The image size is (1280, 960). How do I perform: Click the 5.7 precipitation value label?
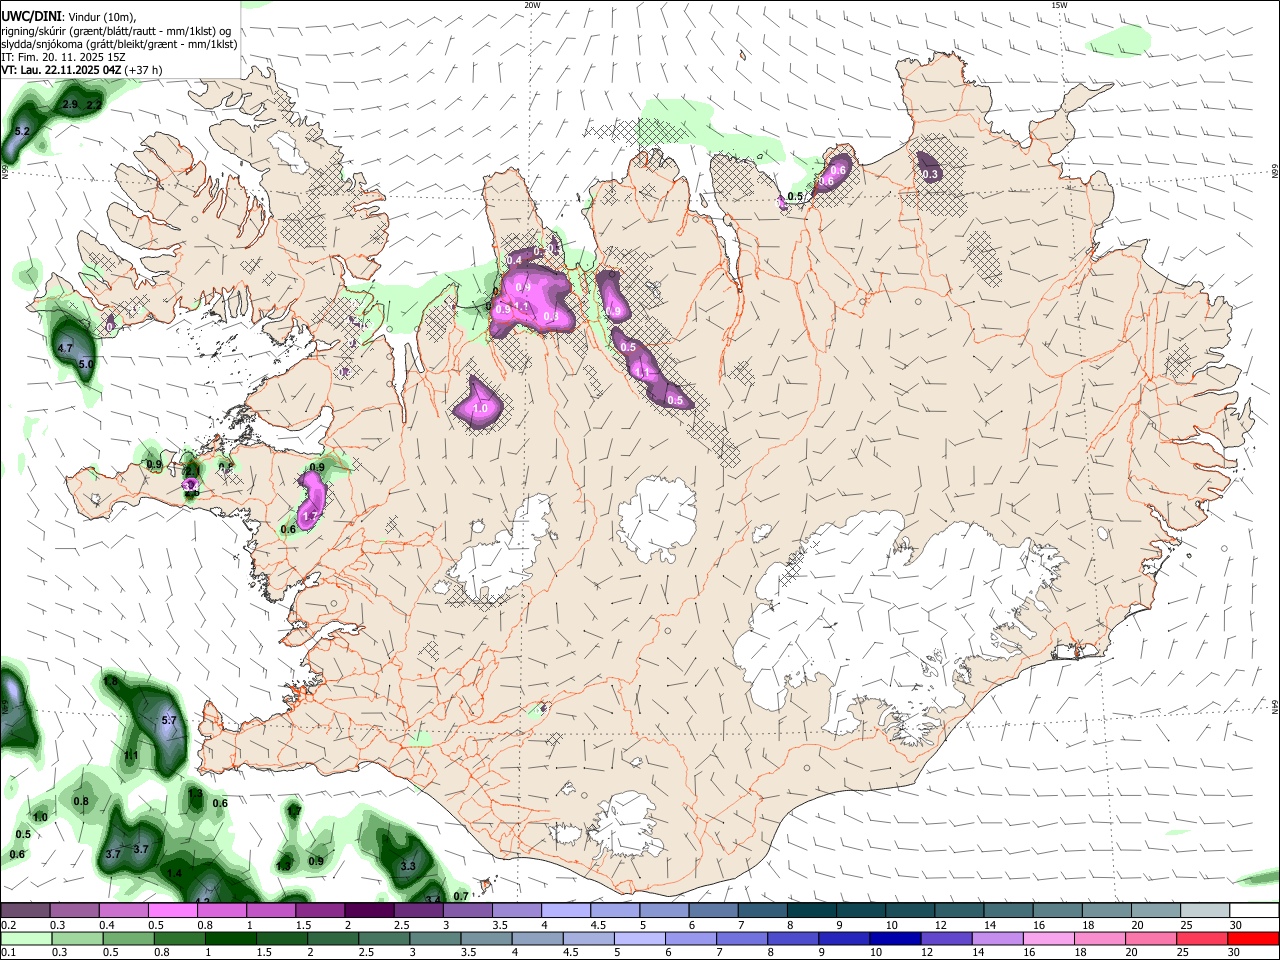169,720
